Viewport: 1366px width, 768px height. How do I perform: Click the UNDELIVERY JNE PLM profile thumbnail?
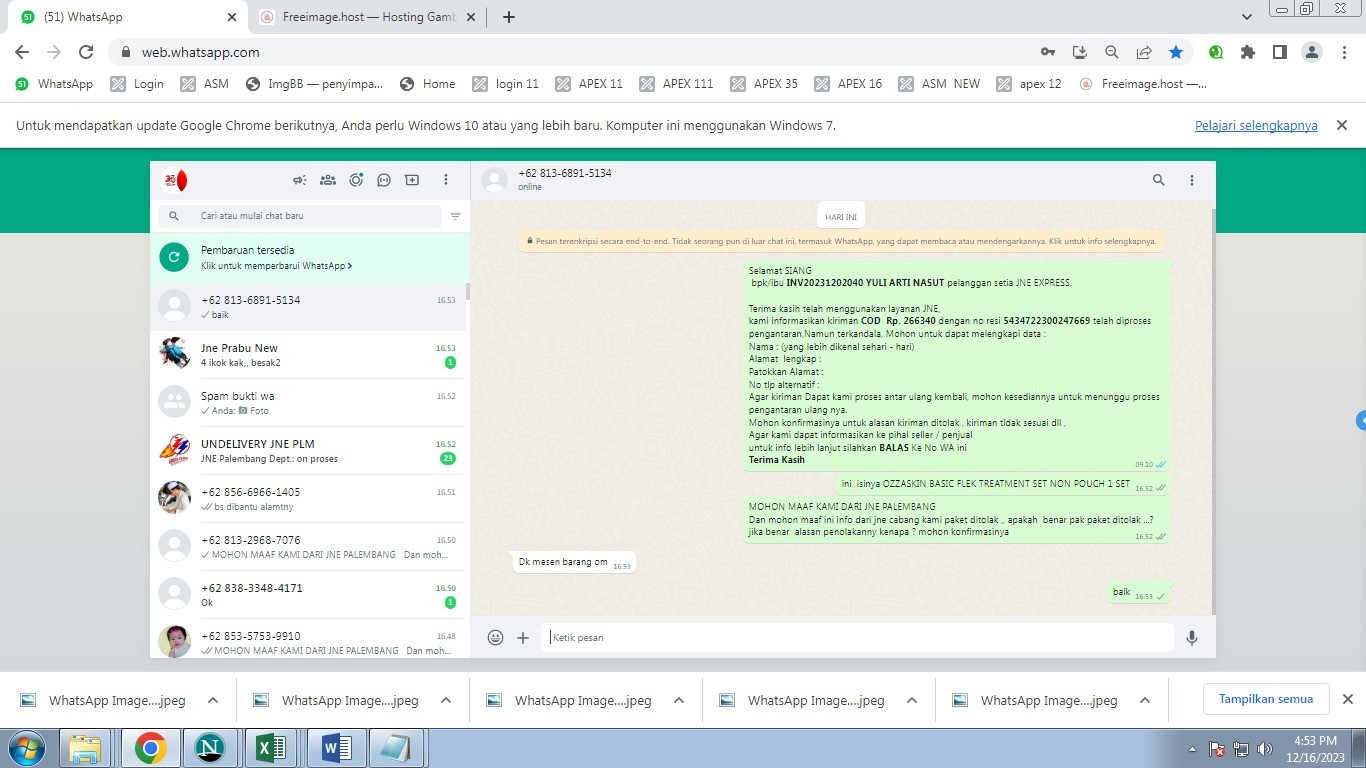(x=175, y=450)
